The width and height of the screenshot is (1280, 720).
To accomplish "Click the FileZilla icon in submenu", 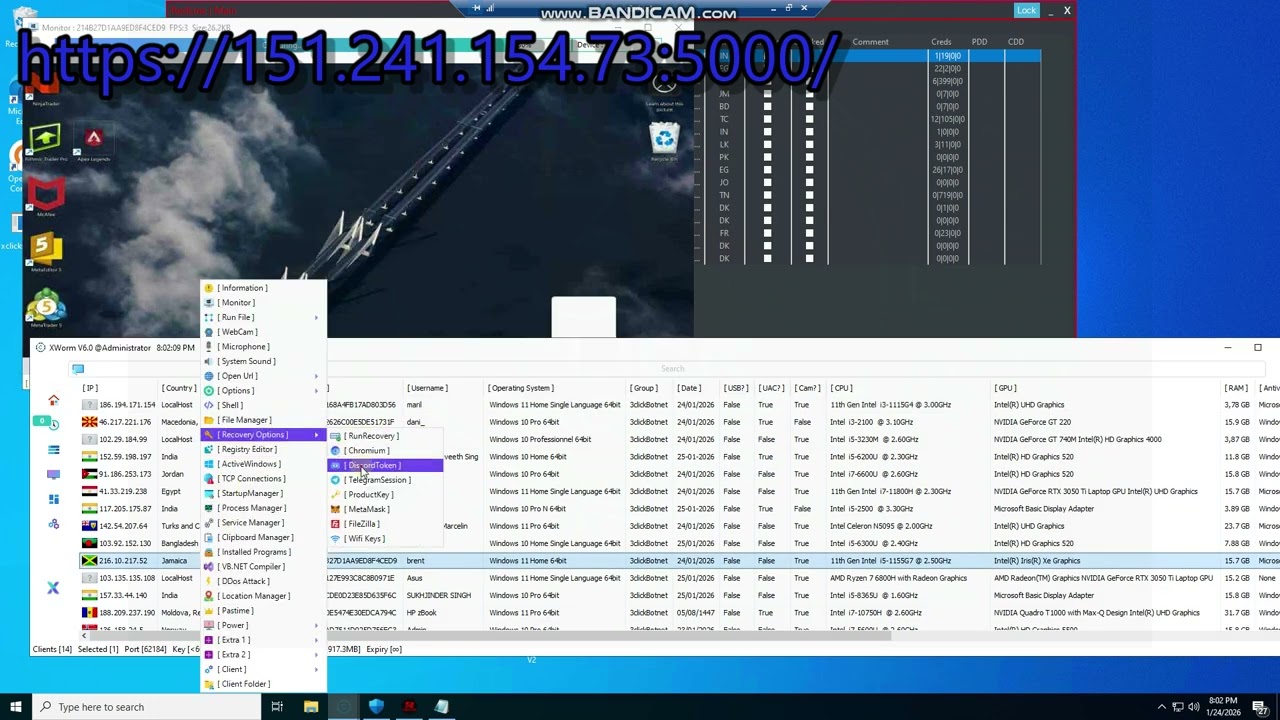I will (x=336, y=524).
